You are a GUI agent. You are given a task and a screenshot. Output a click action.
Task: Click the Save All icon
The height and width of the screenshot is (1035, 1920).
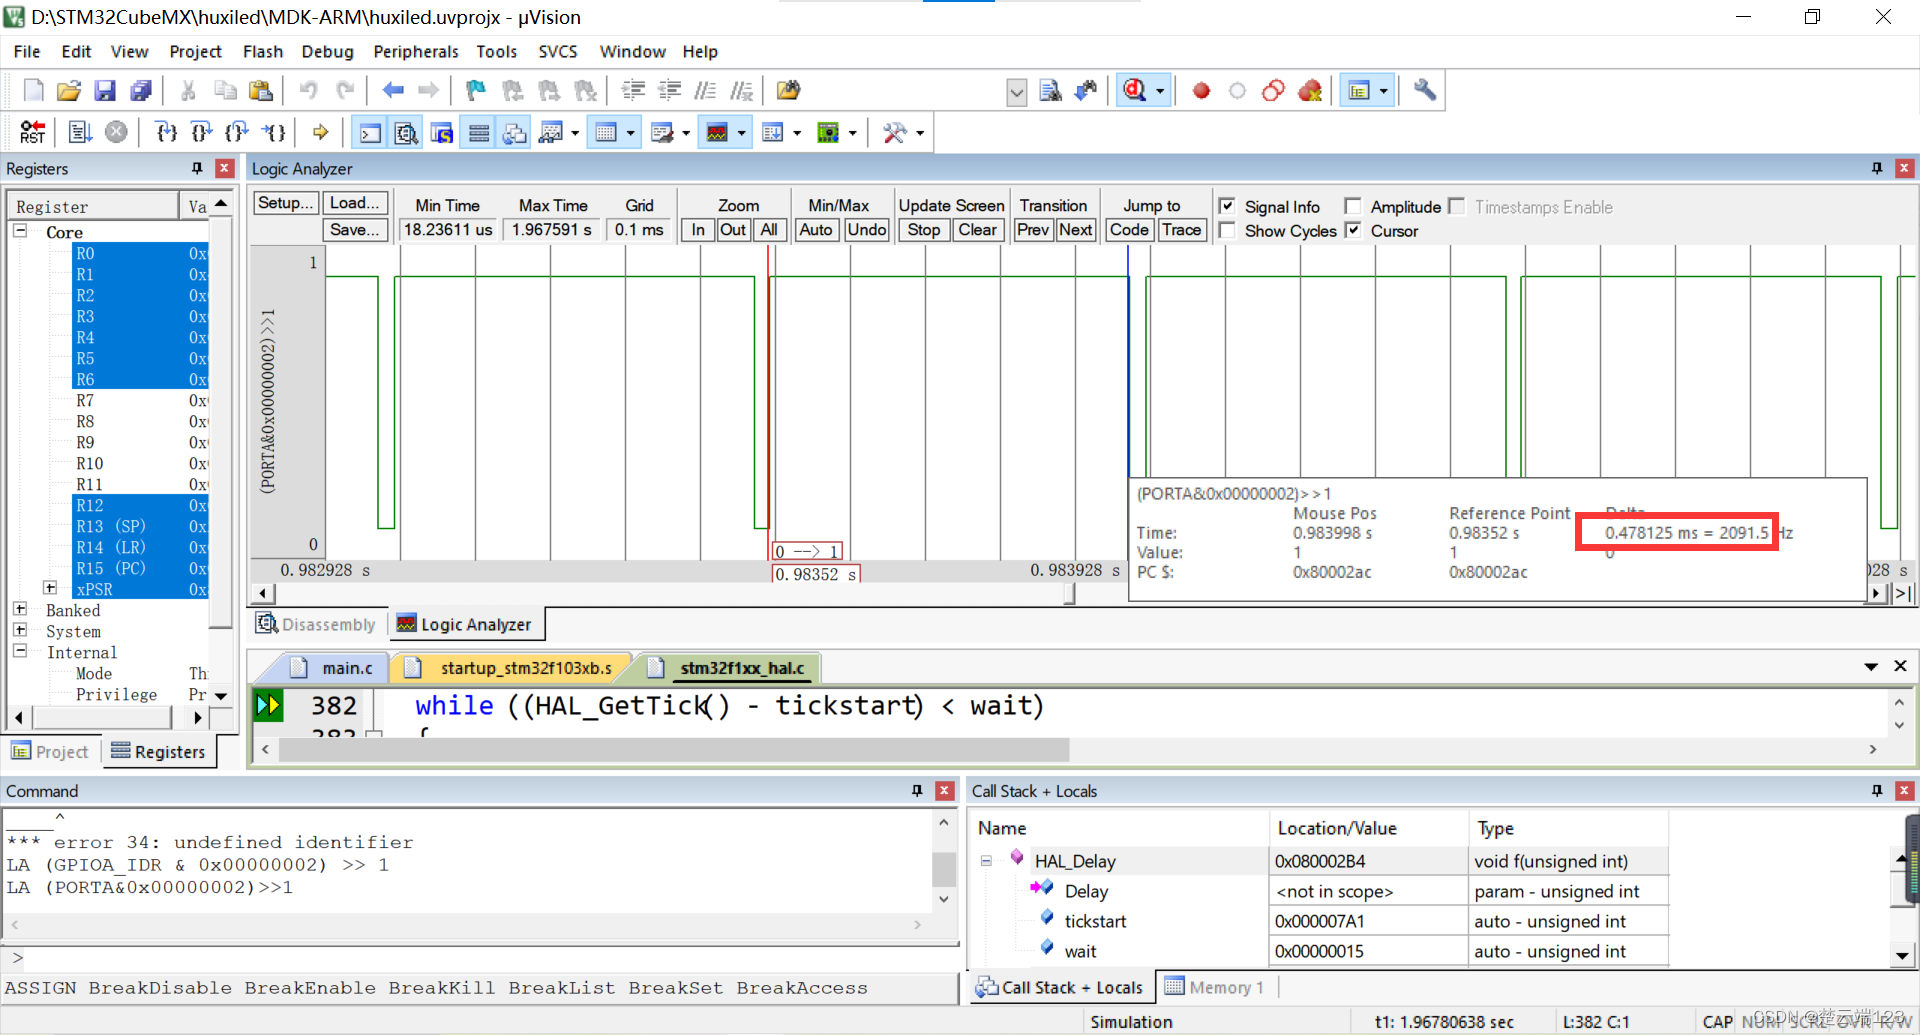pos(141,91)
